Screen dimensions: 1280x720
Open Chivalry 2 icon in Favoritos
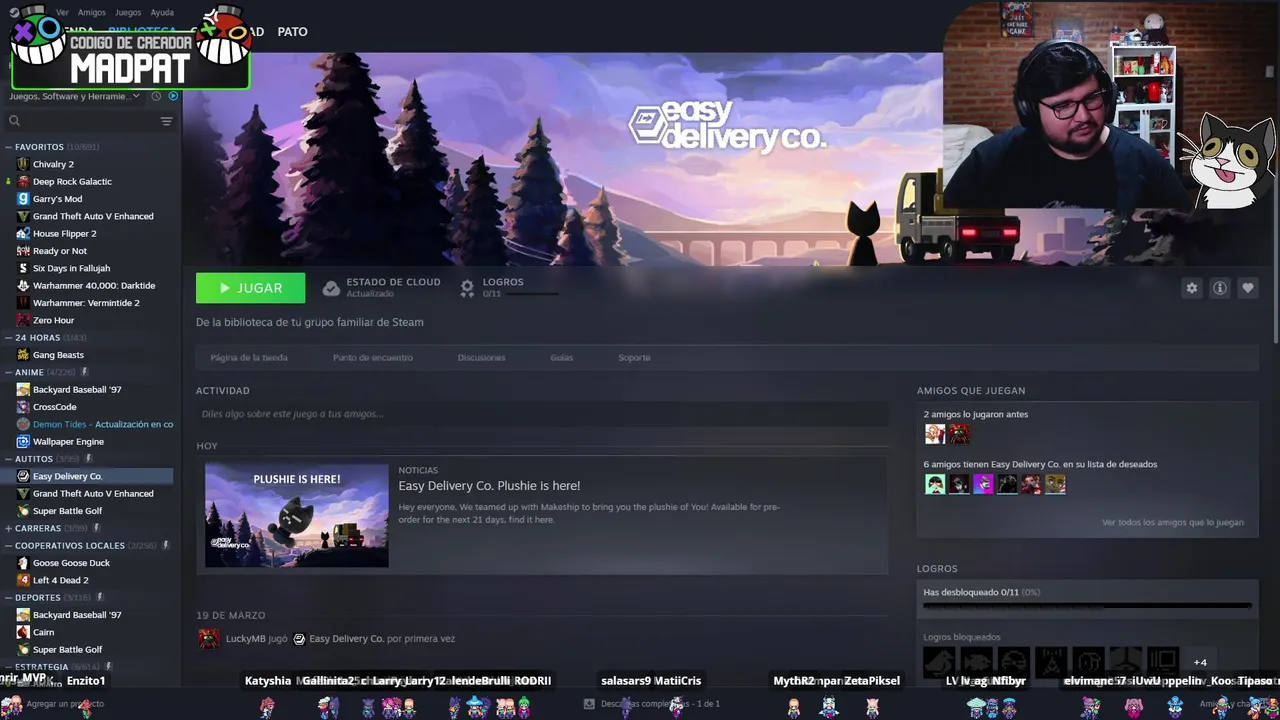click(23, 164)
